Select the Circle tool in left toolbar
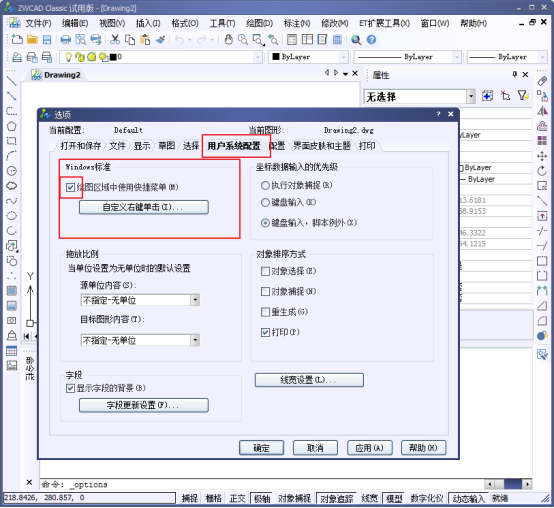The image size is (554, 508). (x=12, y=171)
